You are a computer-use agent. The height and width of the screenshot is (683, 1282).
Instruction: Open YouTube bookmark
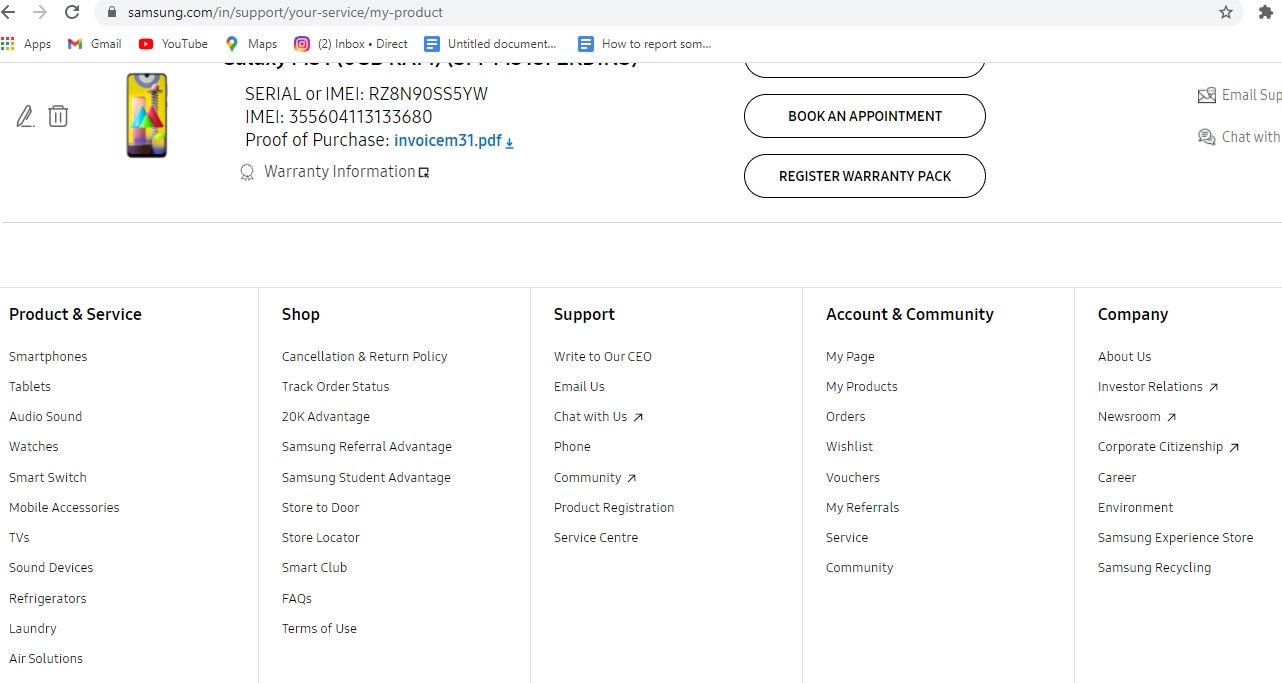[x=173, y=44]
